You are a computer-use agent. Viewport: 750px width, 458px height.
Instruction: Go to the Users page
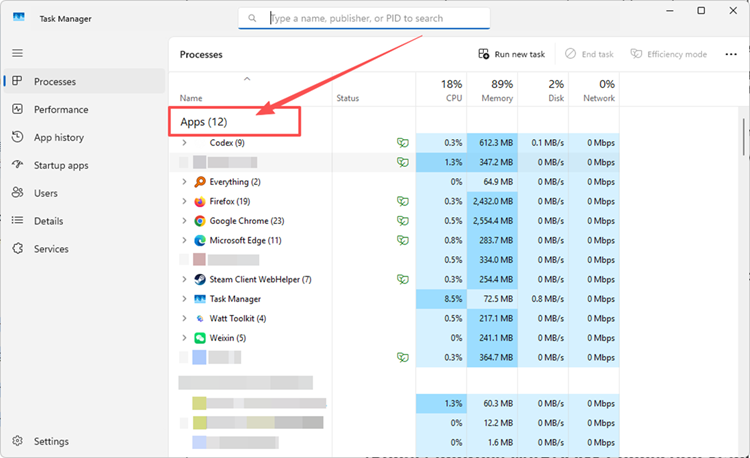pyautogui.click(x=85, y=193)
